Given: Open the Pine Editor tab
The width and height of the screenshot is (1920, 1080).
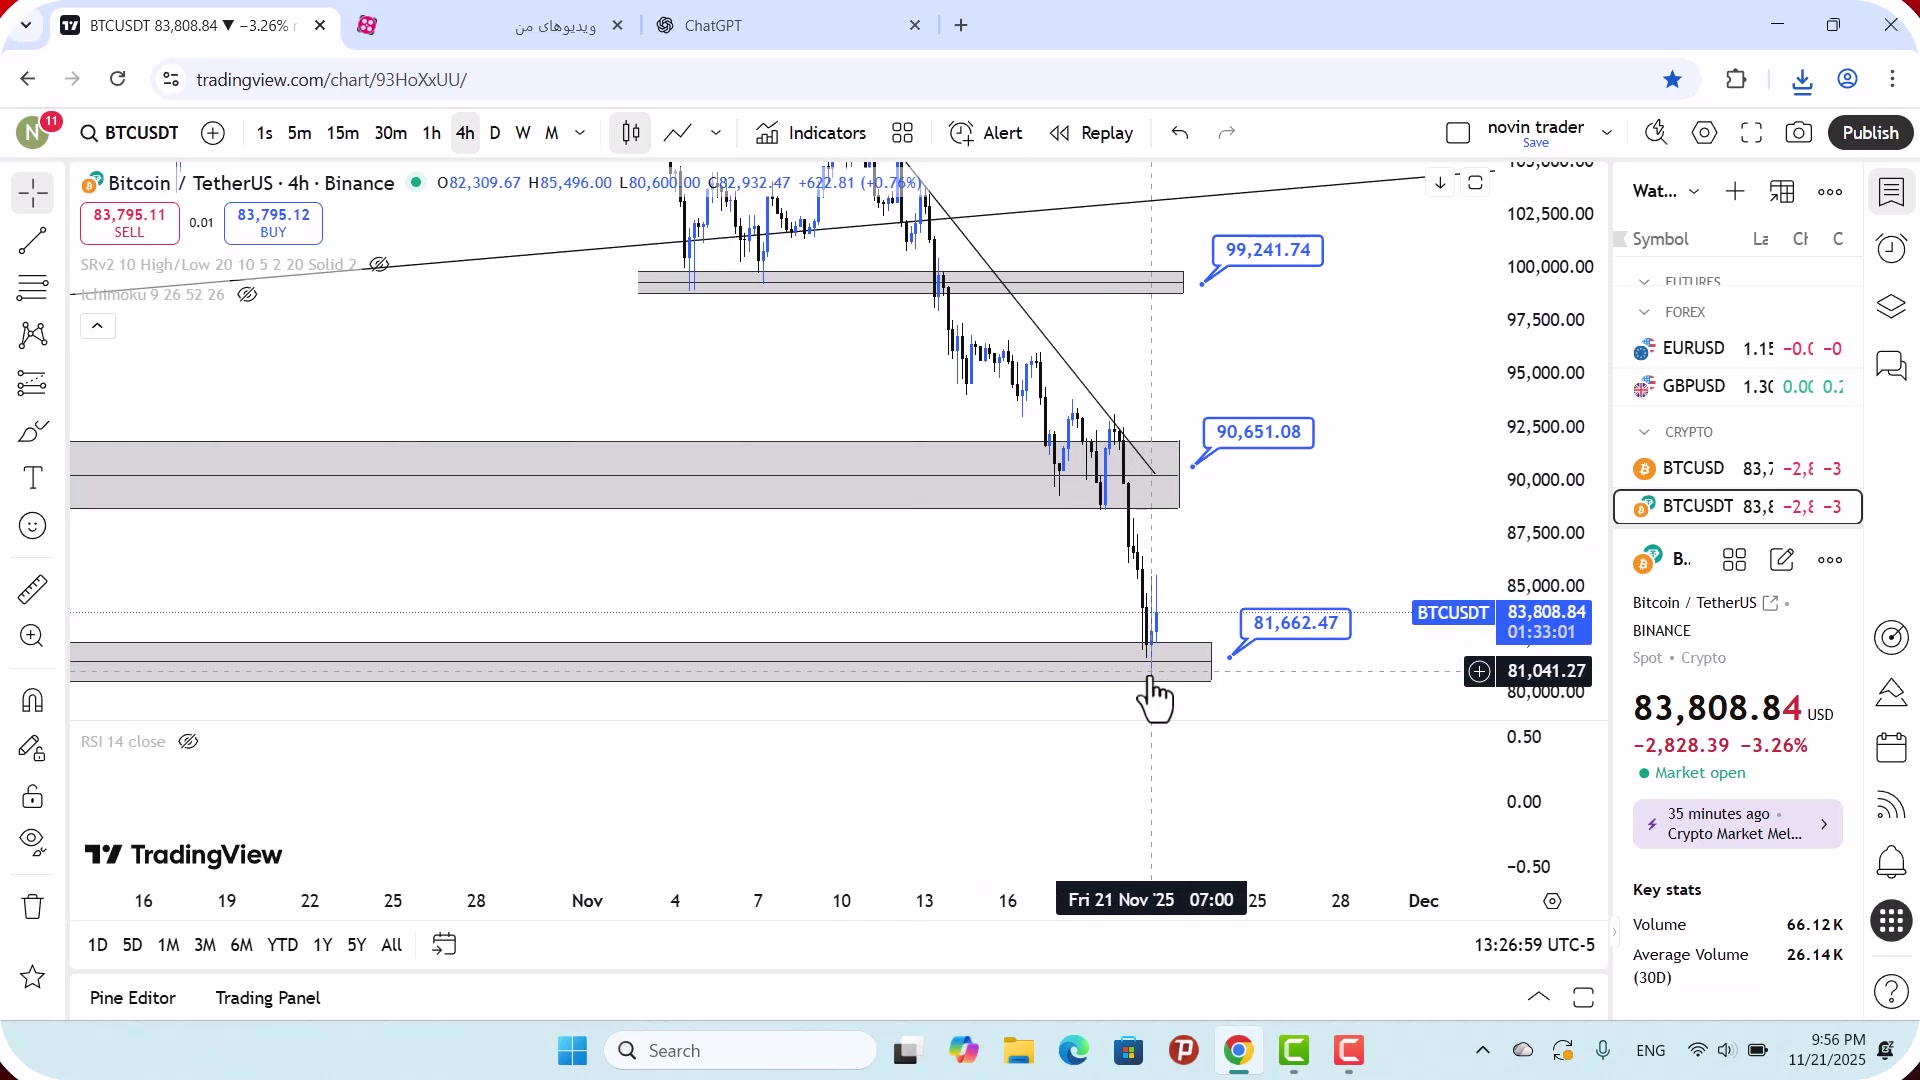Looking at the screenshot, I should tap(133, 998).
